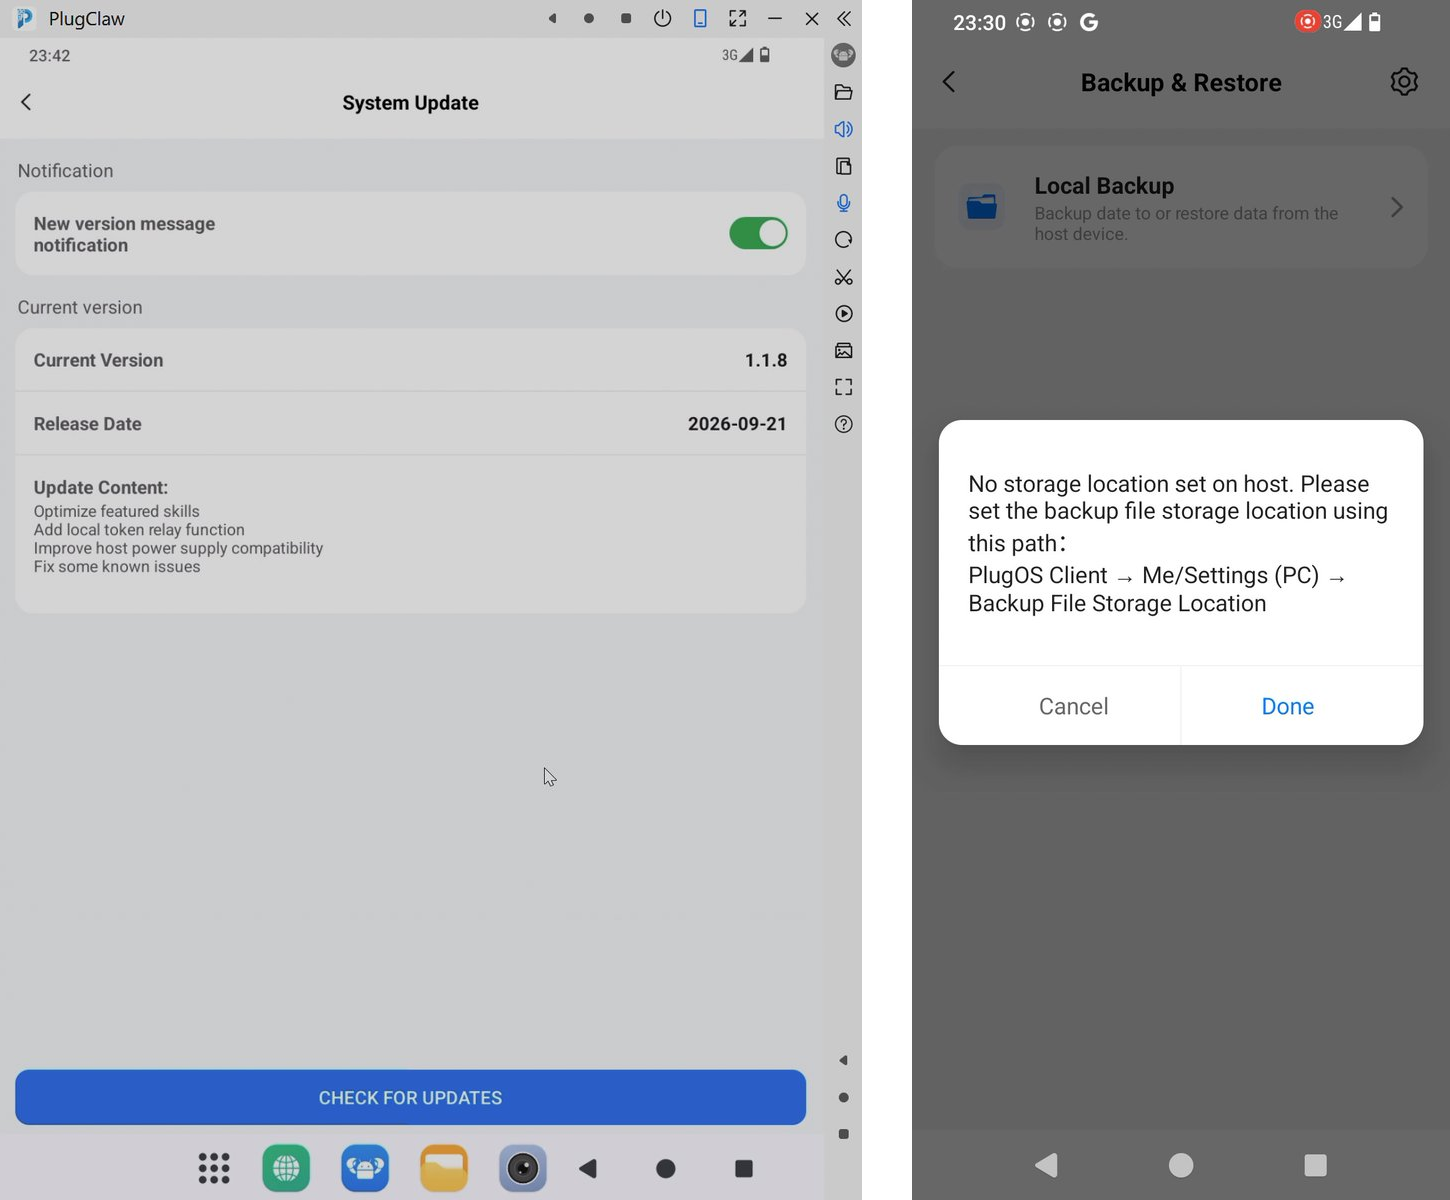The width and height of the screenshot is (1450, 1200).
Task: Open the Local Backup card
Action: pos(1181,207)
